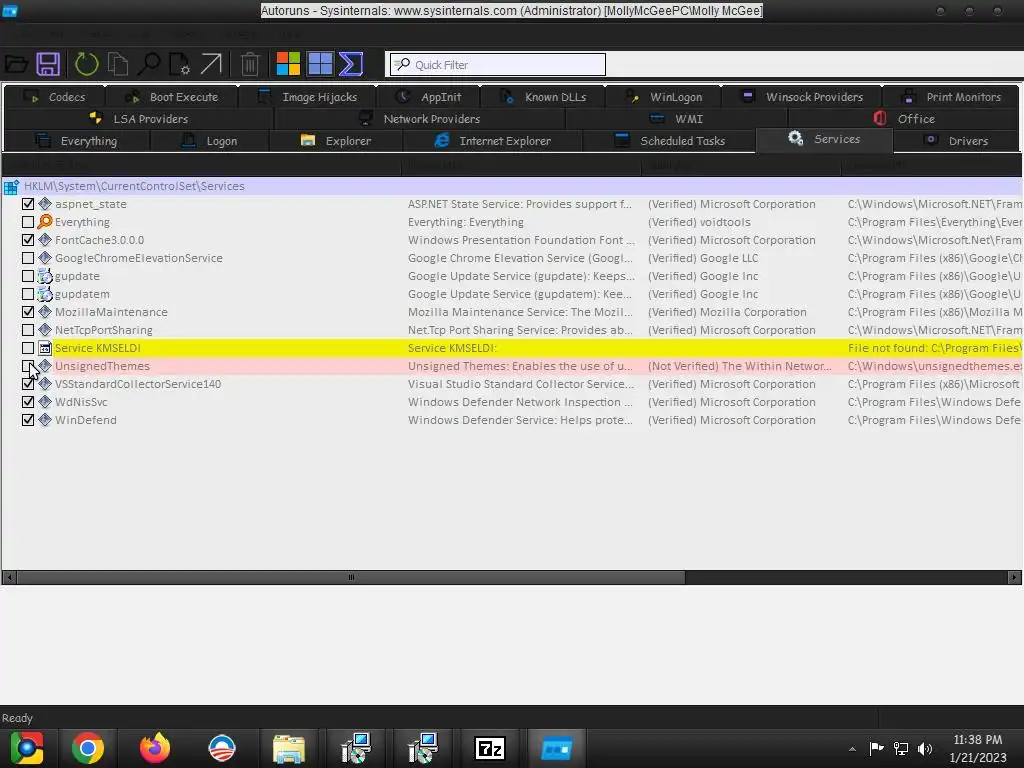This screenshot has width=1024, height=768.
Task: Open the Known DLLs tab
Action: (543, 97)
